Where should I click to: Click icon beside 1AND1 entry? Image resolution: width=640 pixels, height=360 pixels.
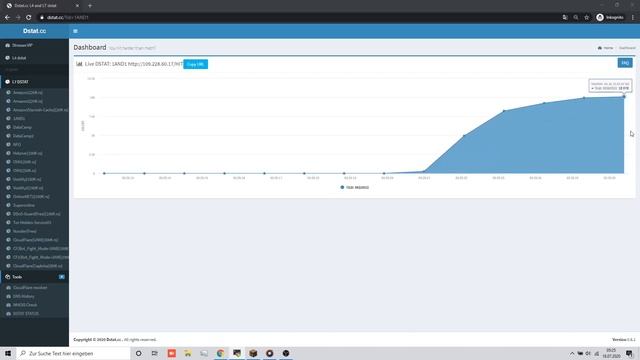8,118
